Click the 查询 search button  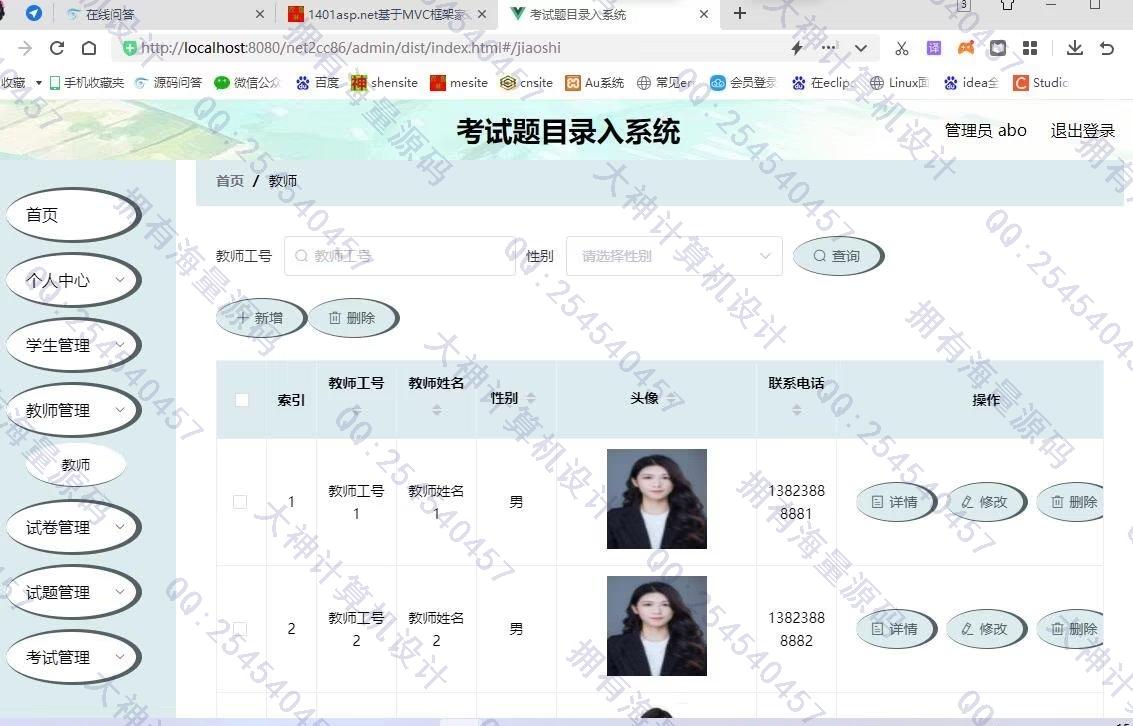pyautogui.click(x=838, y=256)
